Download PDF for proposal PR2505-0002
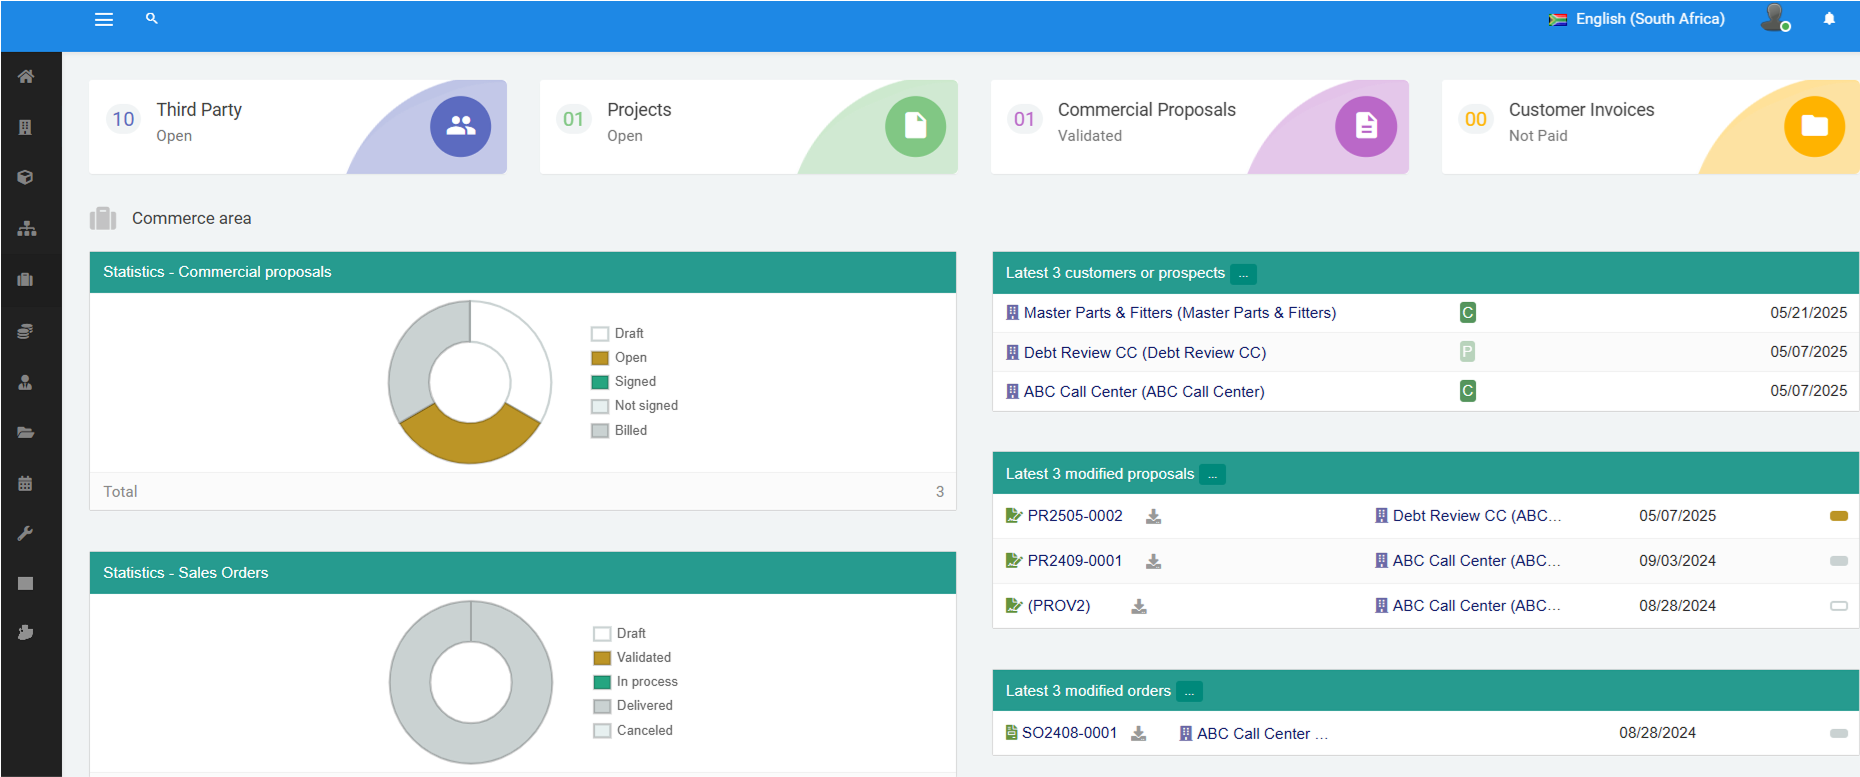Screen dimensions: 1860x777 1153,517
